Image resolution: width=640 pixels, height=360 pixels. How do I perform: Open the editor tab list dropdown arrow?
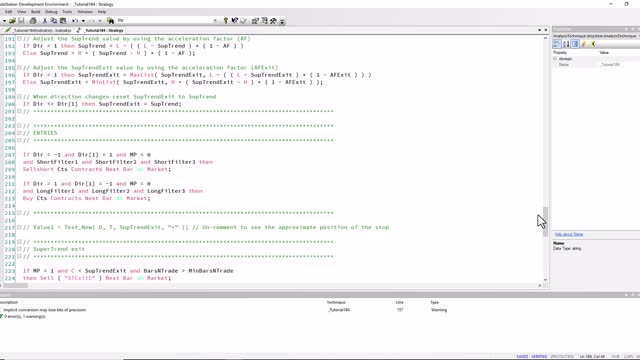coord(540,30)
